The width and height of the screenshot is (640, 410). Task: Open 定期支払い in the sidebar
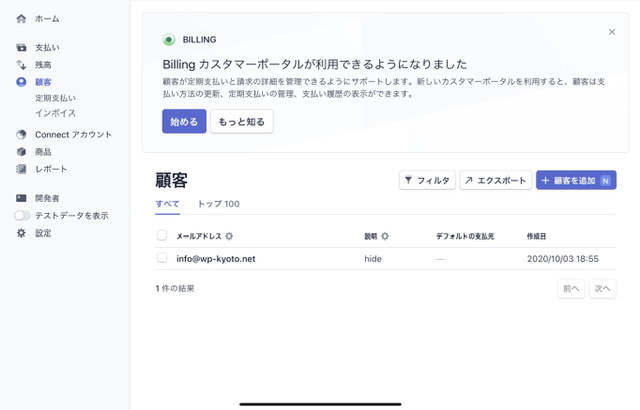click(55, 98)
